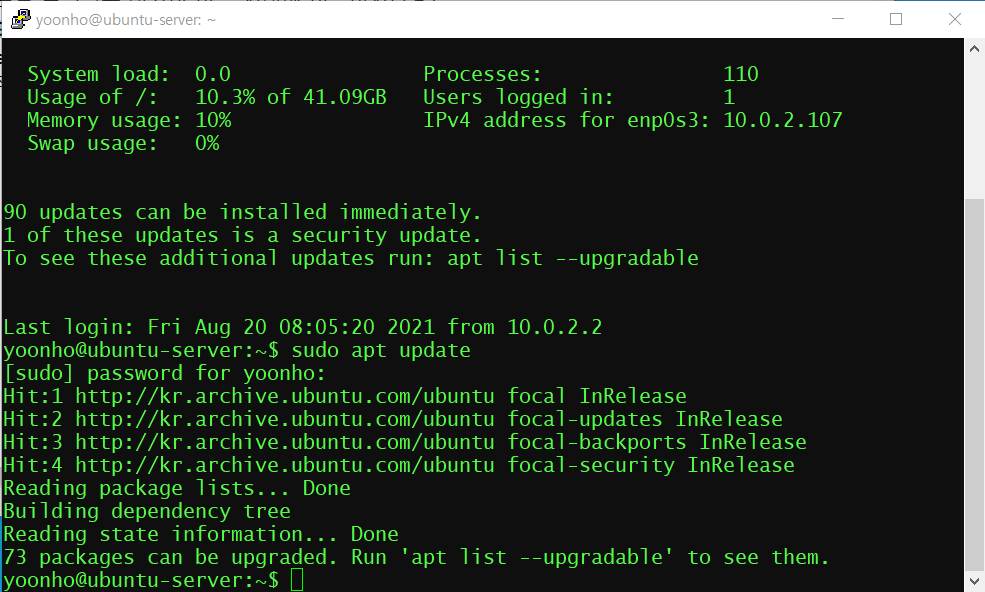Click the 'System load:' label
Screen dimensions: 985x592
coord(98,74)
